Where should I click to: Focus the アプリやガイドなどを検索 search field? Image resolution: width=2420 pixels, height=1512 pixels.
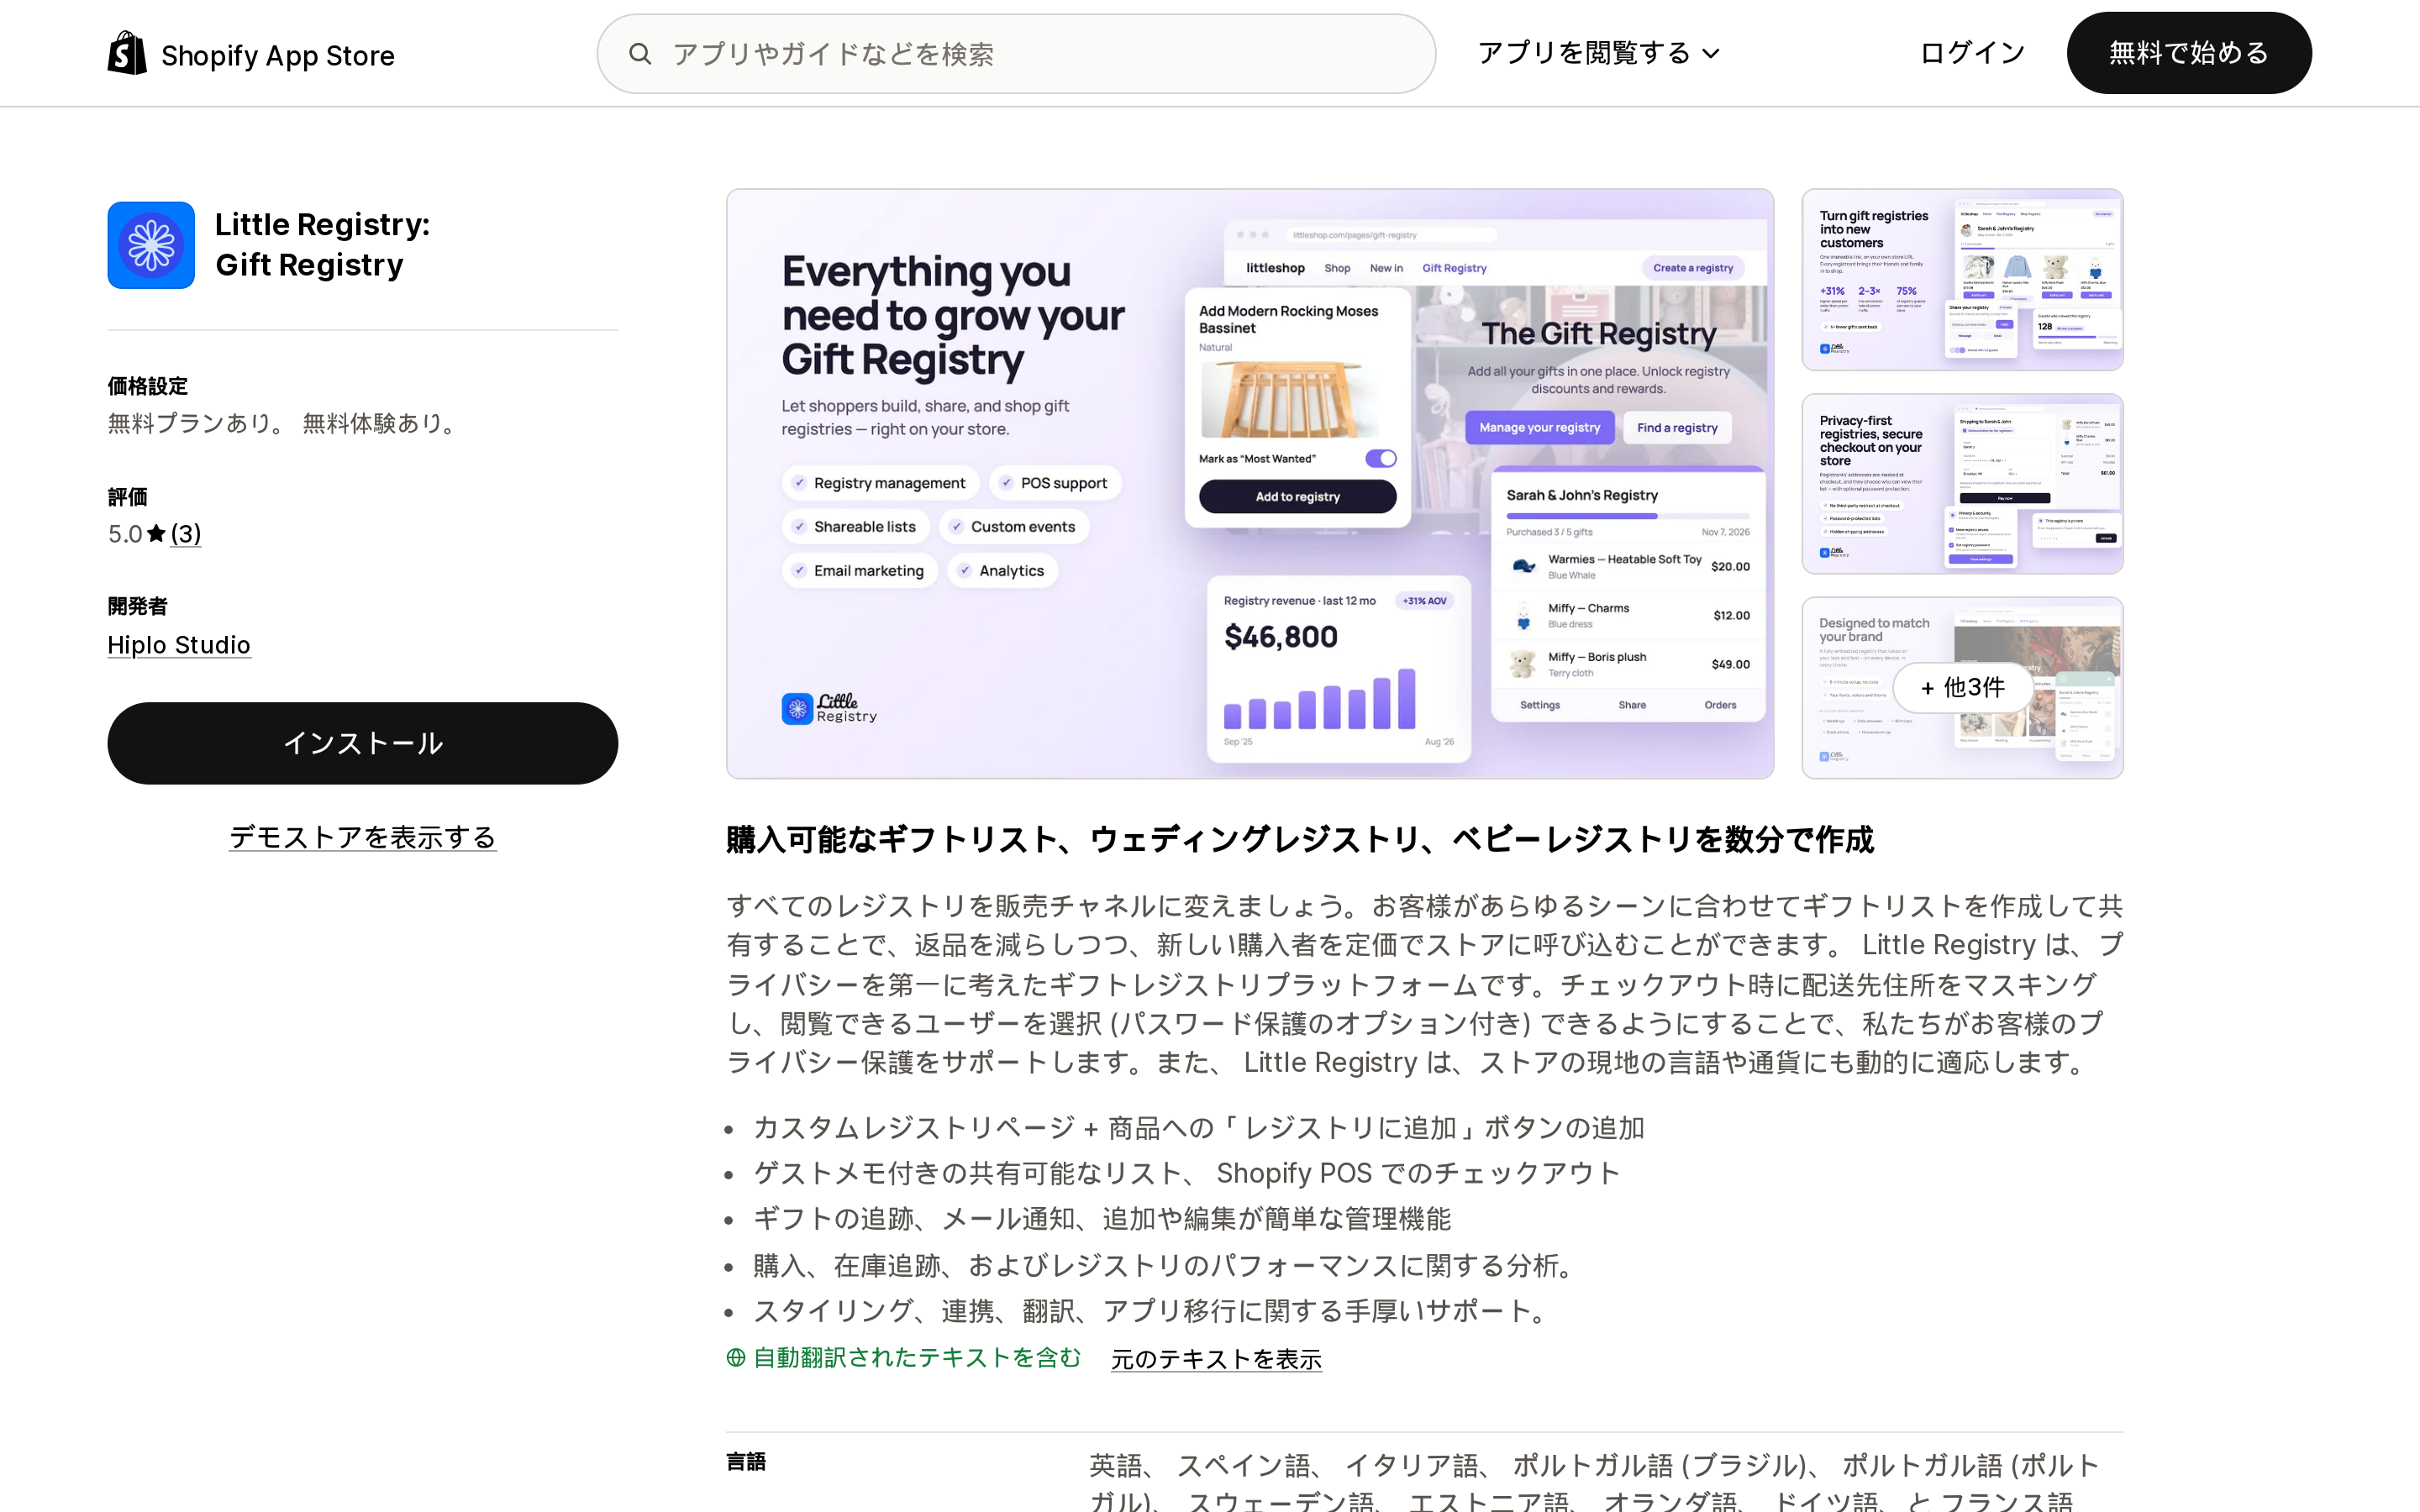(x=1016, y=54)
